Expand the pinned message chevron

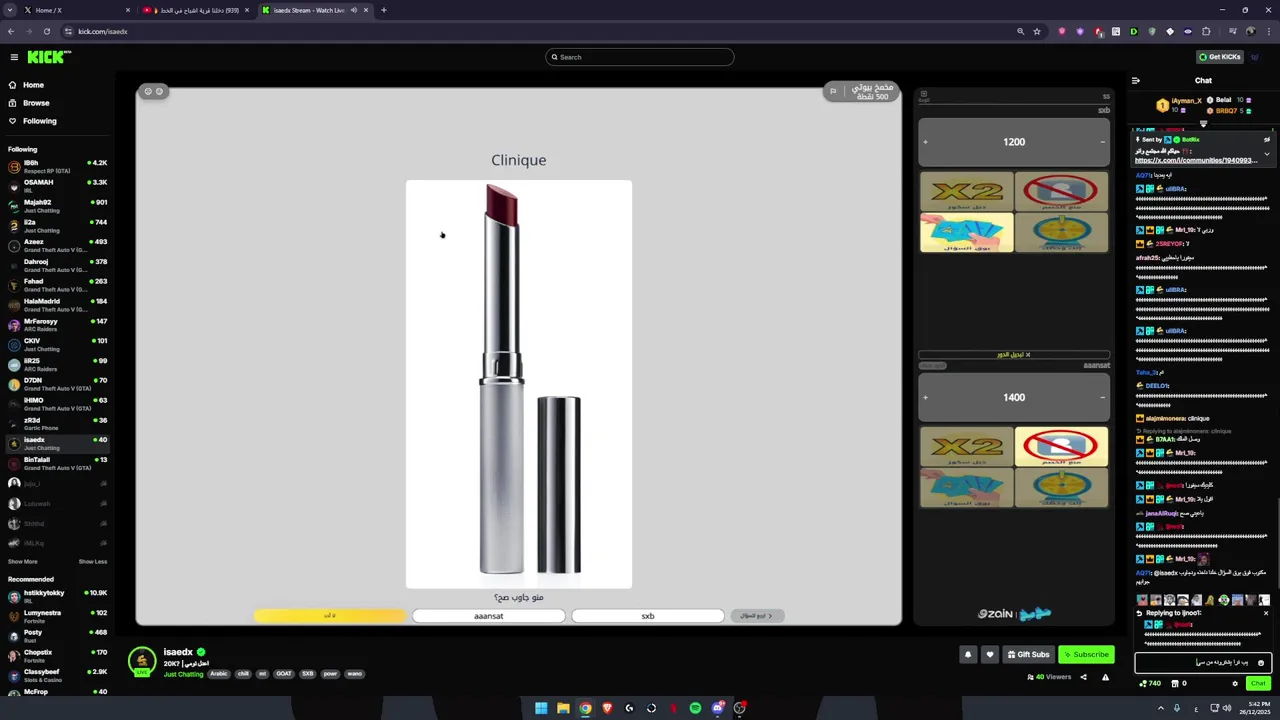pyautogui.click(x=1266, y=154)
